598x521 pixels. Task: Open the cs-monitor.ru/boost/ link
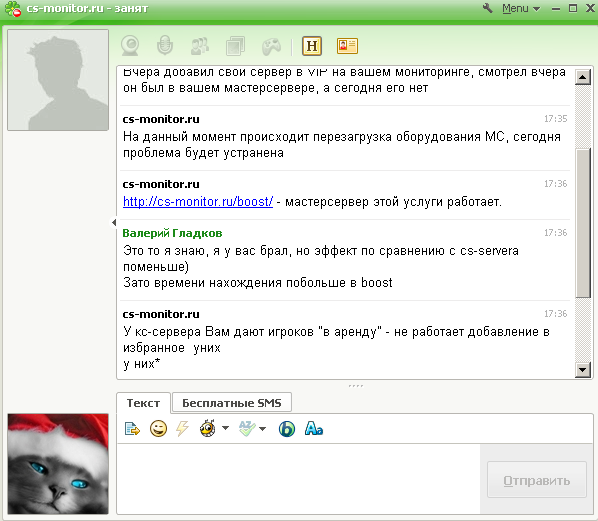[198, 201]
